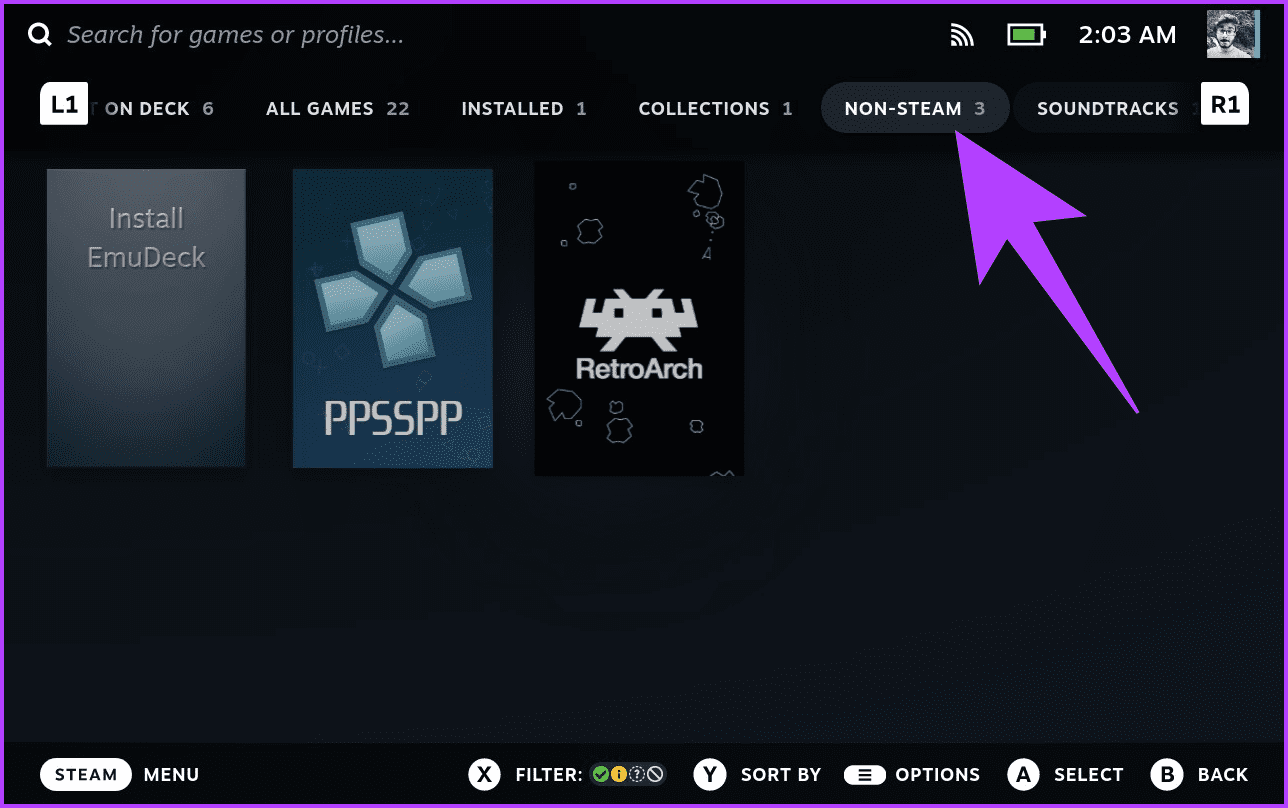Go to the Soundtracks tab

pyautogui.click(x=1107, y=109)
